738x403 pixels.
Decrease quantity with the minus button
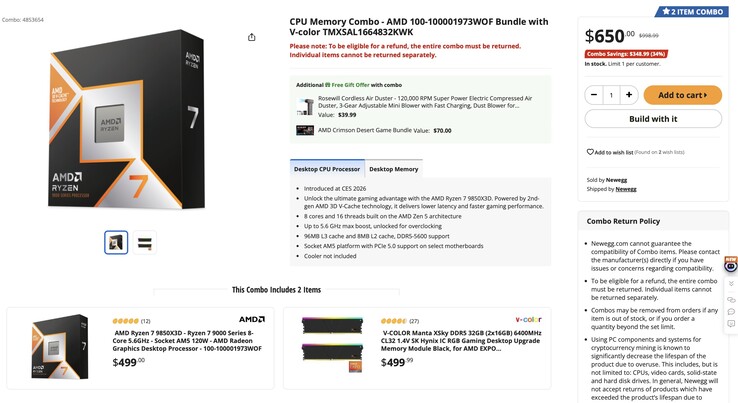[593, 95]
